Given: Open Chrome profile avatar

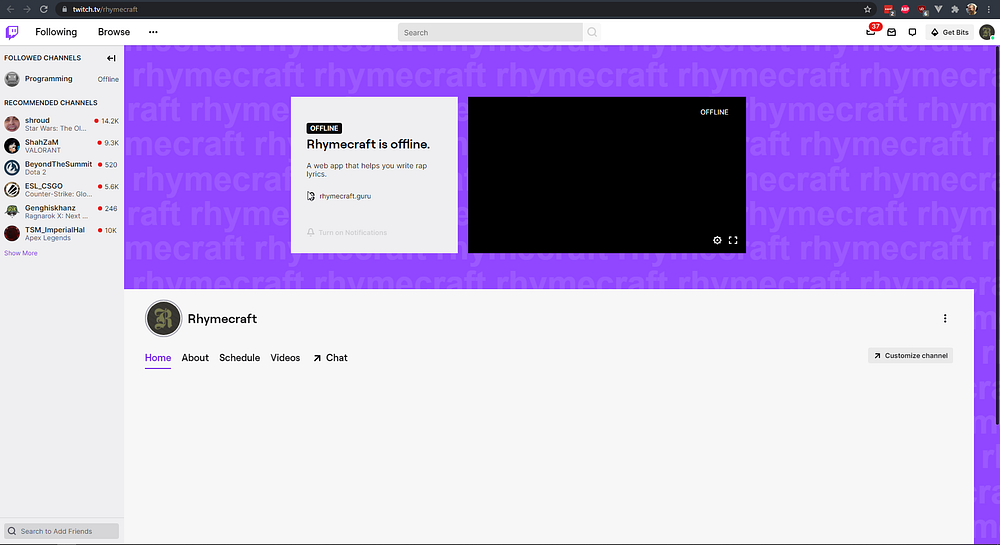Looking at the screenshot, I should (972, 9).
